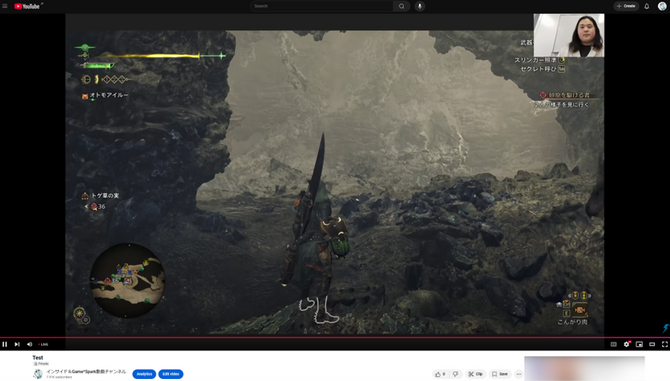Focus the Search input field
This screenshot has height=381, width=670.
321,6
